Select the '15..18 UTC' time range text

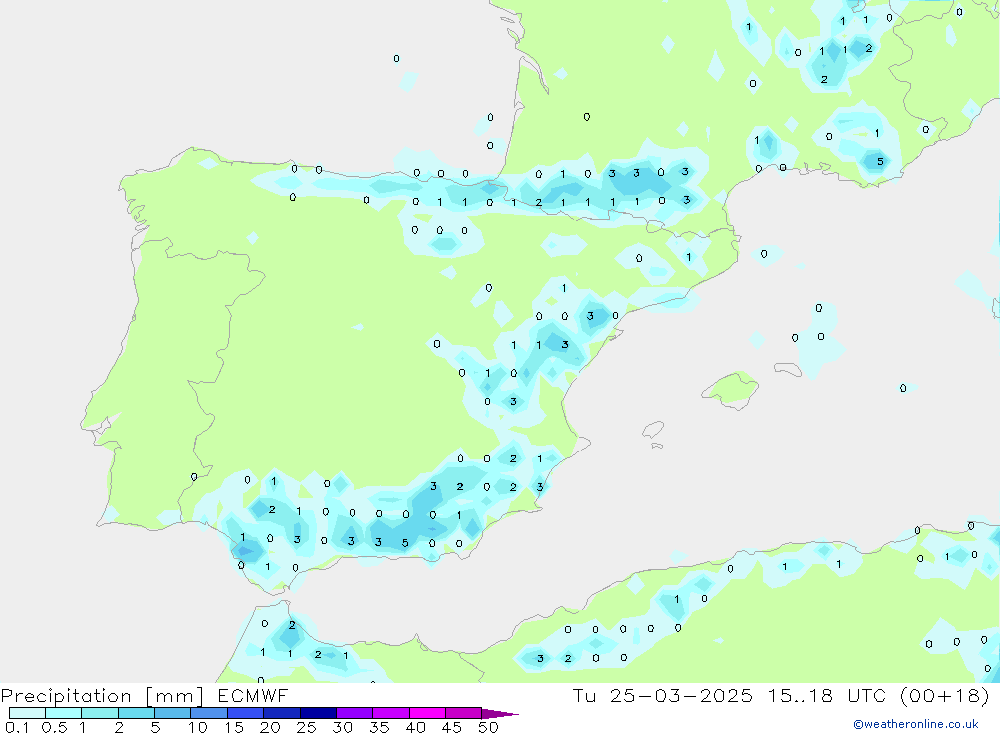click(x=829, y=695)
